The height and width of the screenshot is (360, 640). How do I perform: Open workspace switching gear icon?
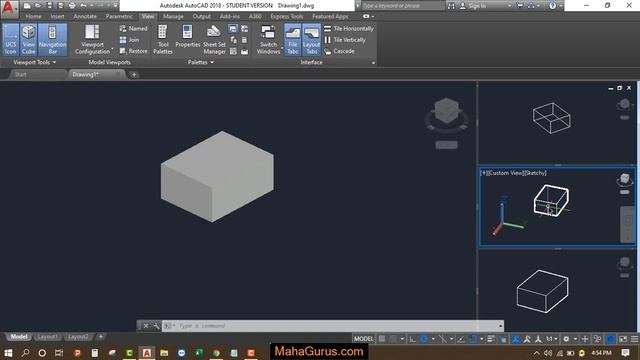566,339
